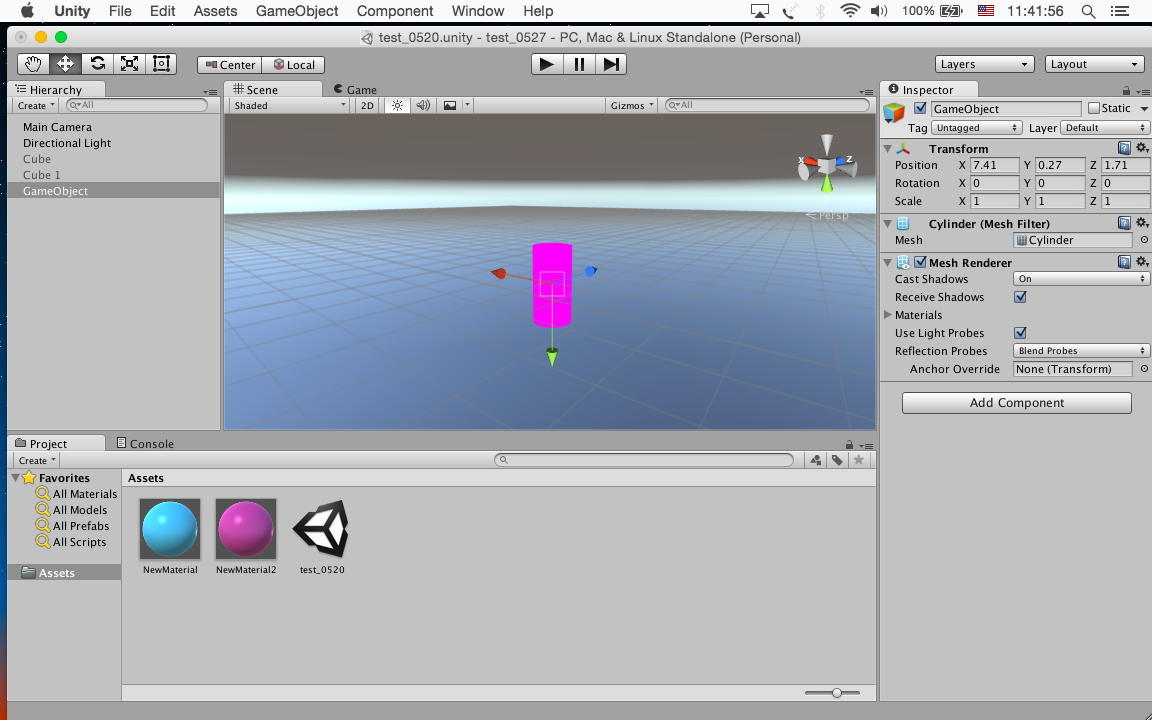Open Anchor Override object picker
Screen dimensions: 1152x720
pyautogui.click(x=1144, y=369)
